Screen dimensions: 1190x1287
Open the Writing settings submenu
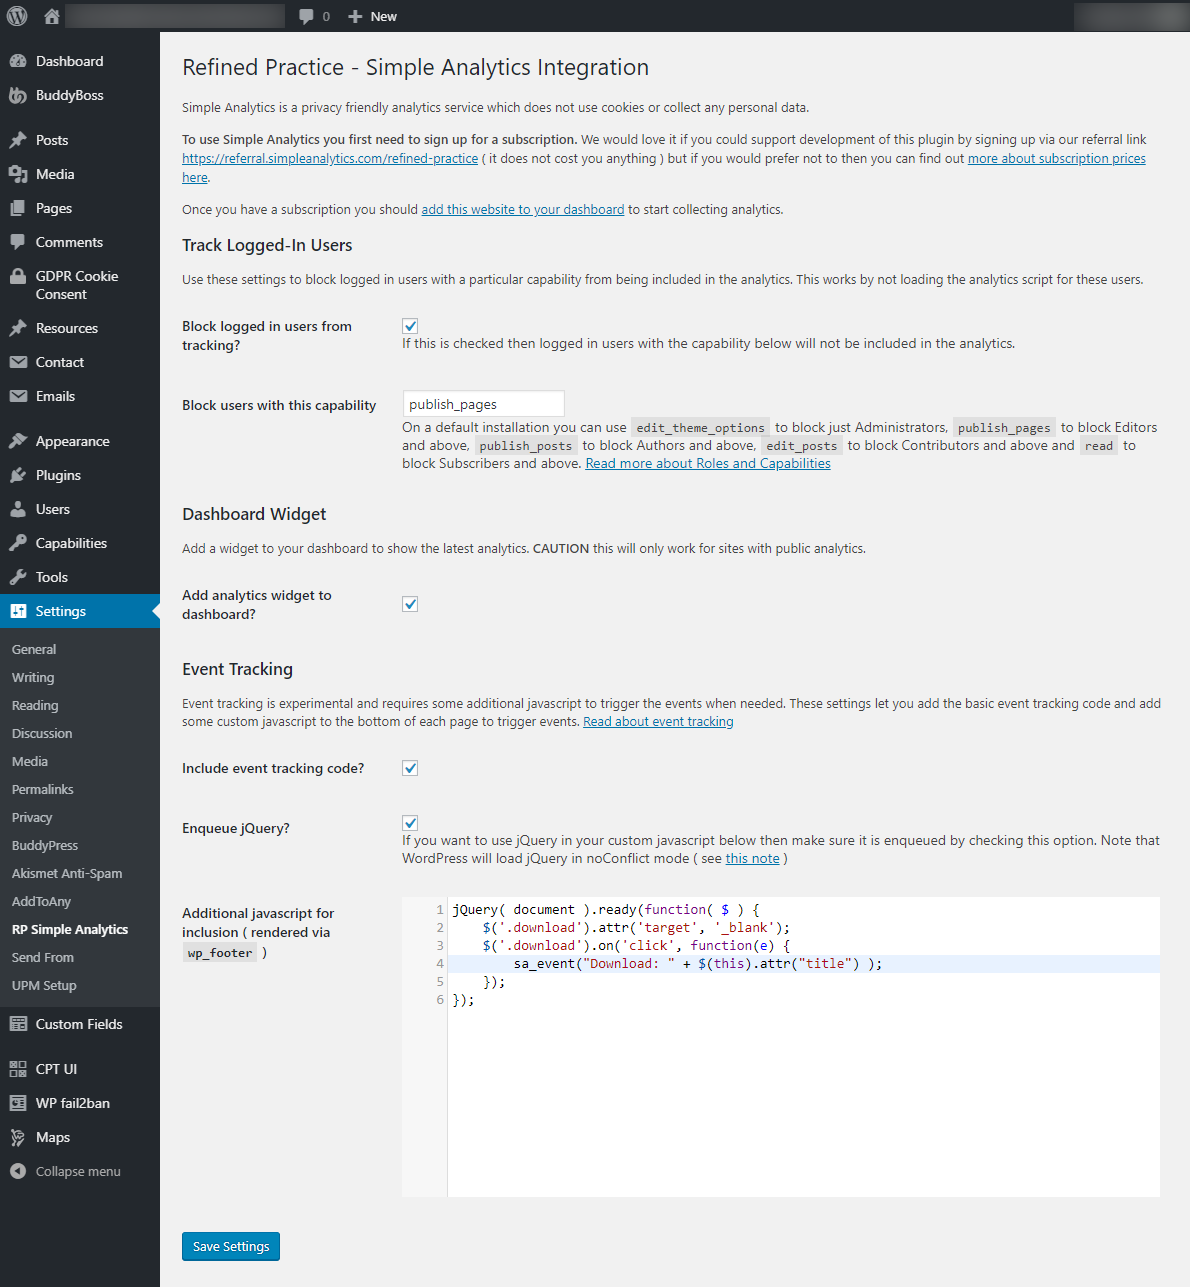coord(33,677)
